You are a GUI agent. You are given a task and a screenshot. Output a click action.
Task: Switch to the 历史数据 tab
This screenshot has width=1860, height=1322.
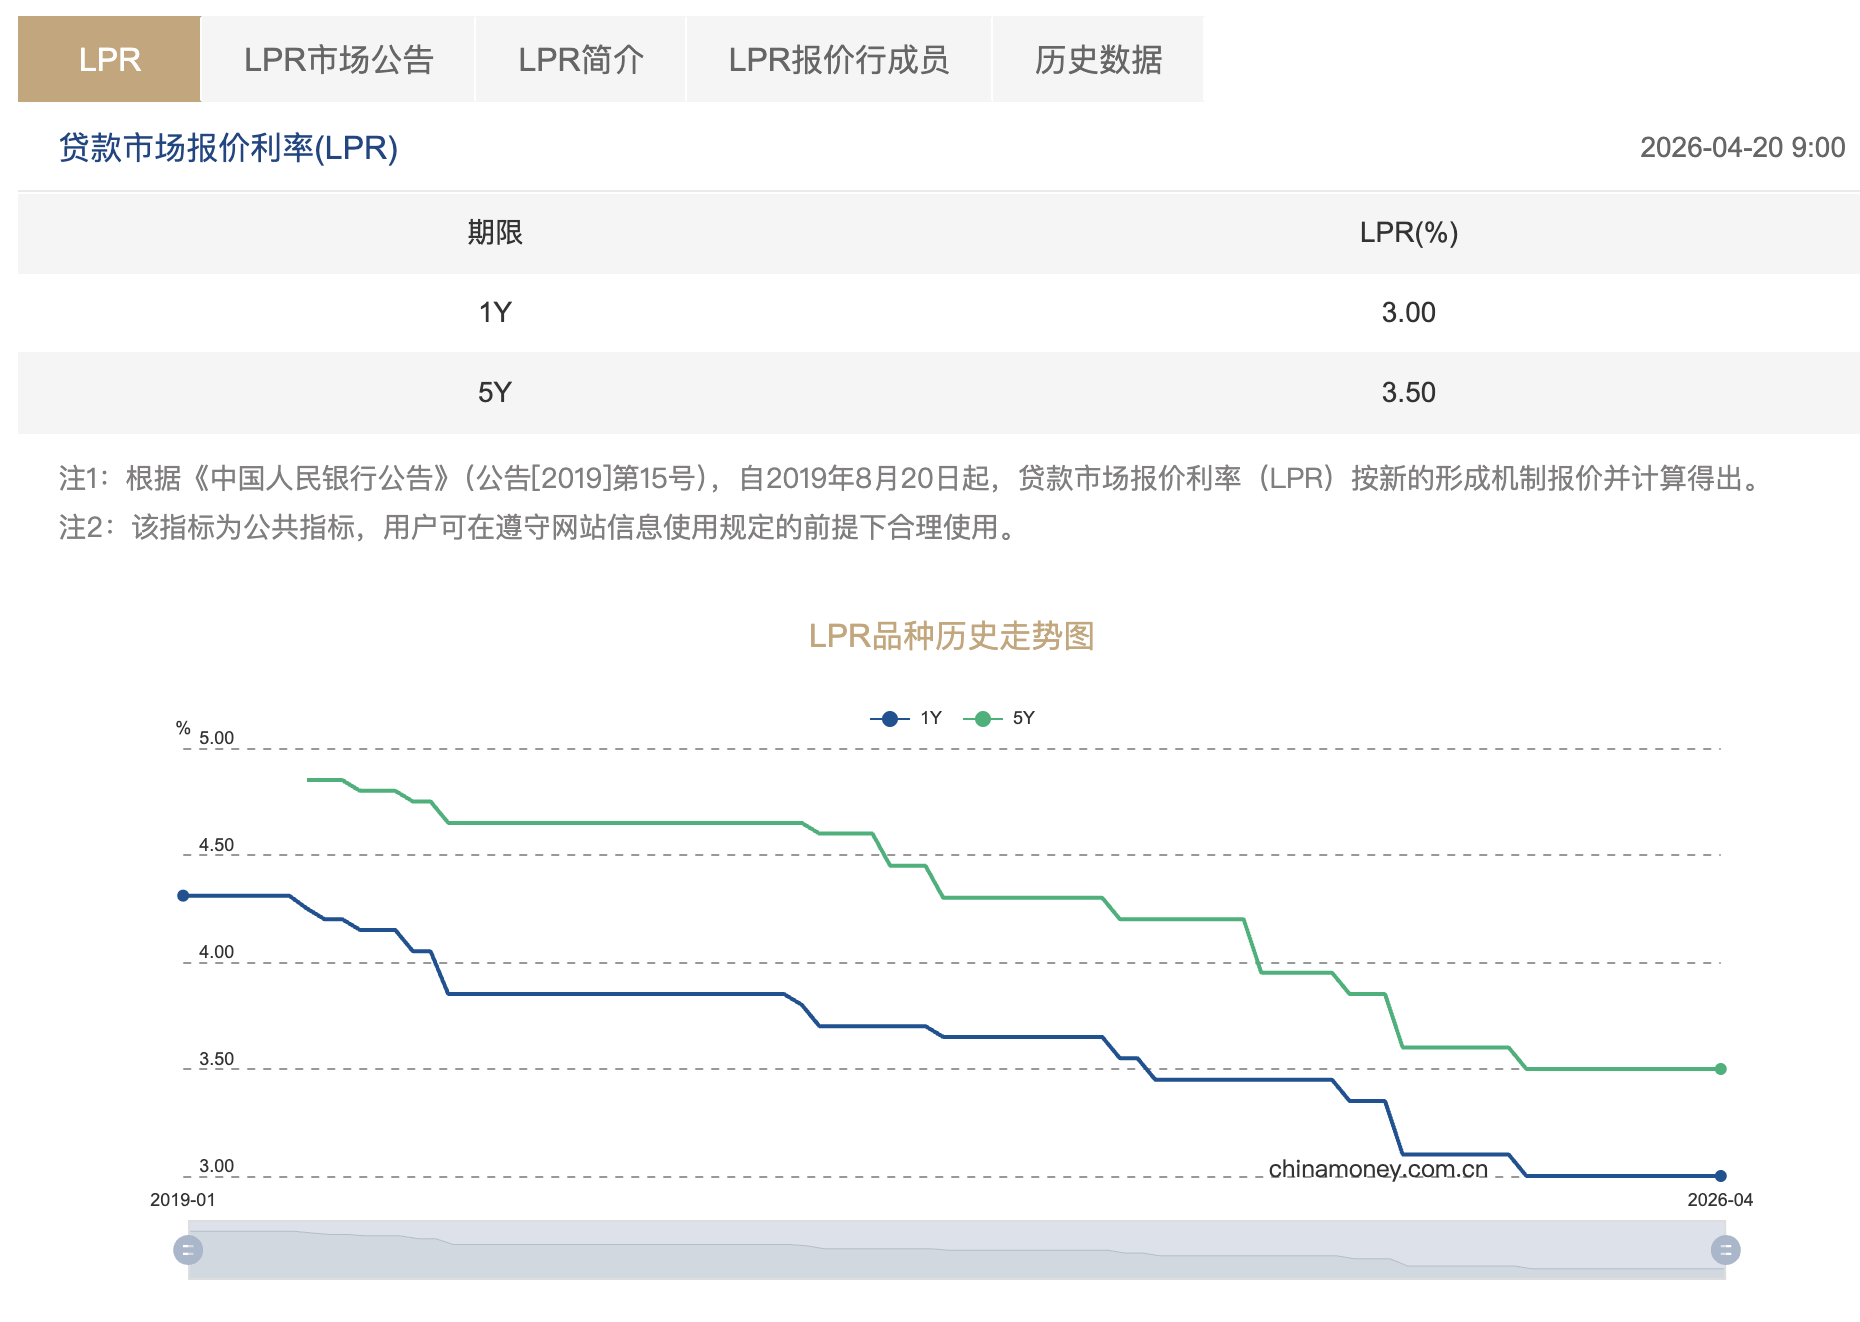pyautogui.click(x=1098, y=59)
